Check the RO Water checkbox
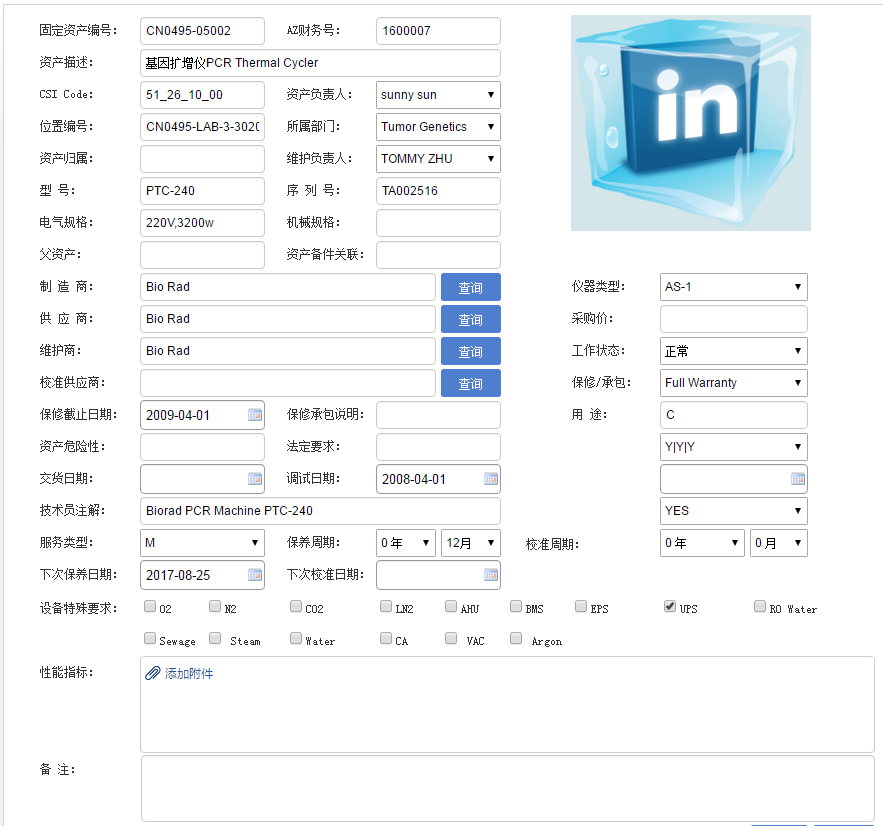 (759, 605)
